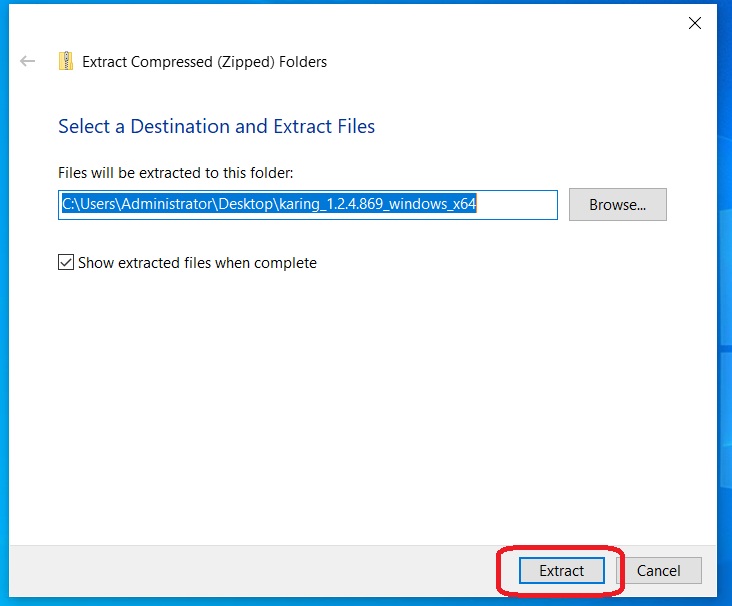732x606 pixels.
Task: Close the extraction dialog with X
Action: (695, 24)
